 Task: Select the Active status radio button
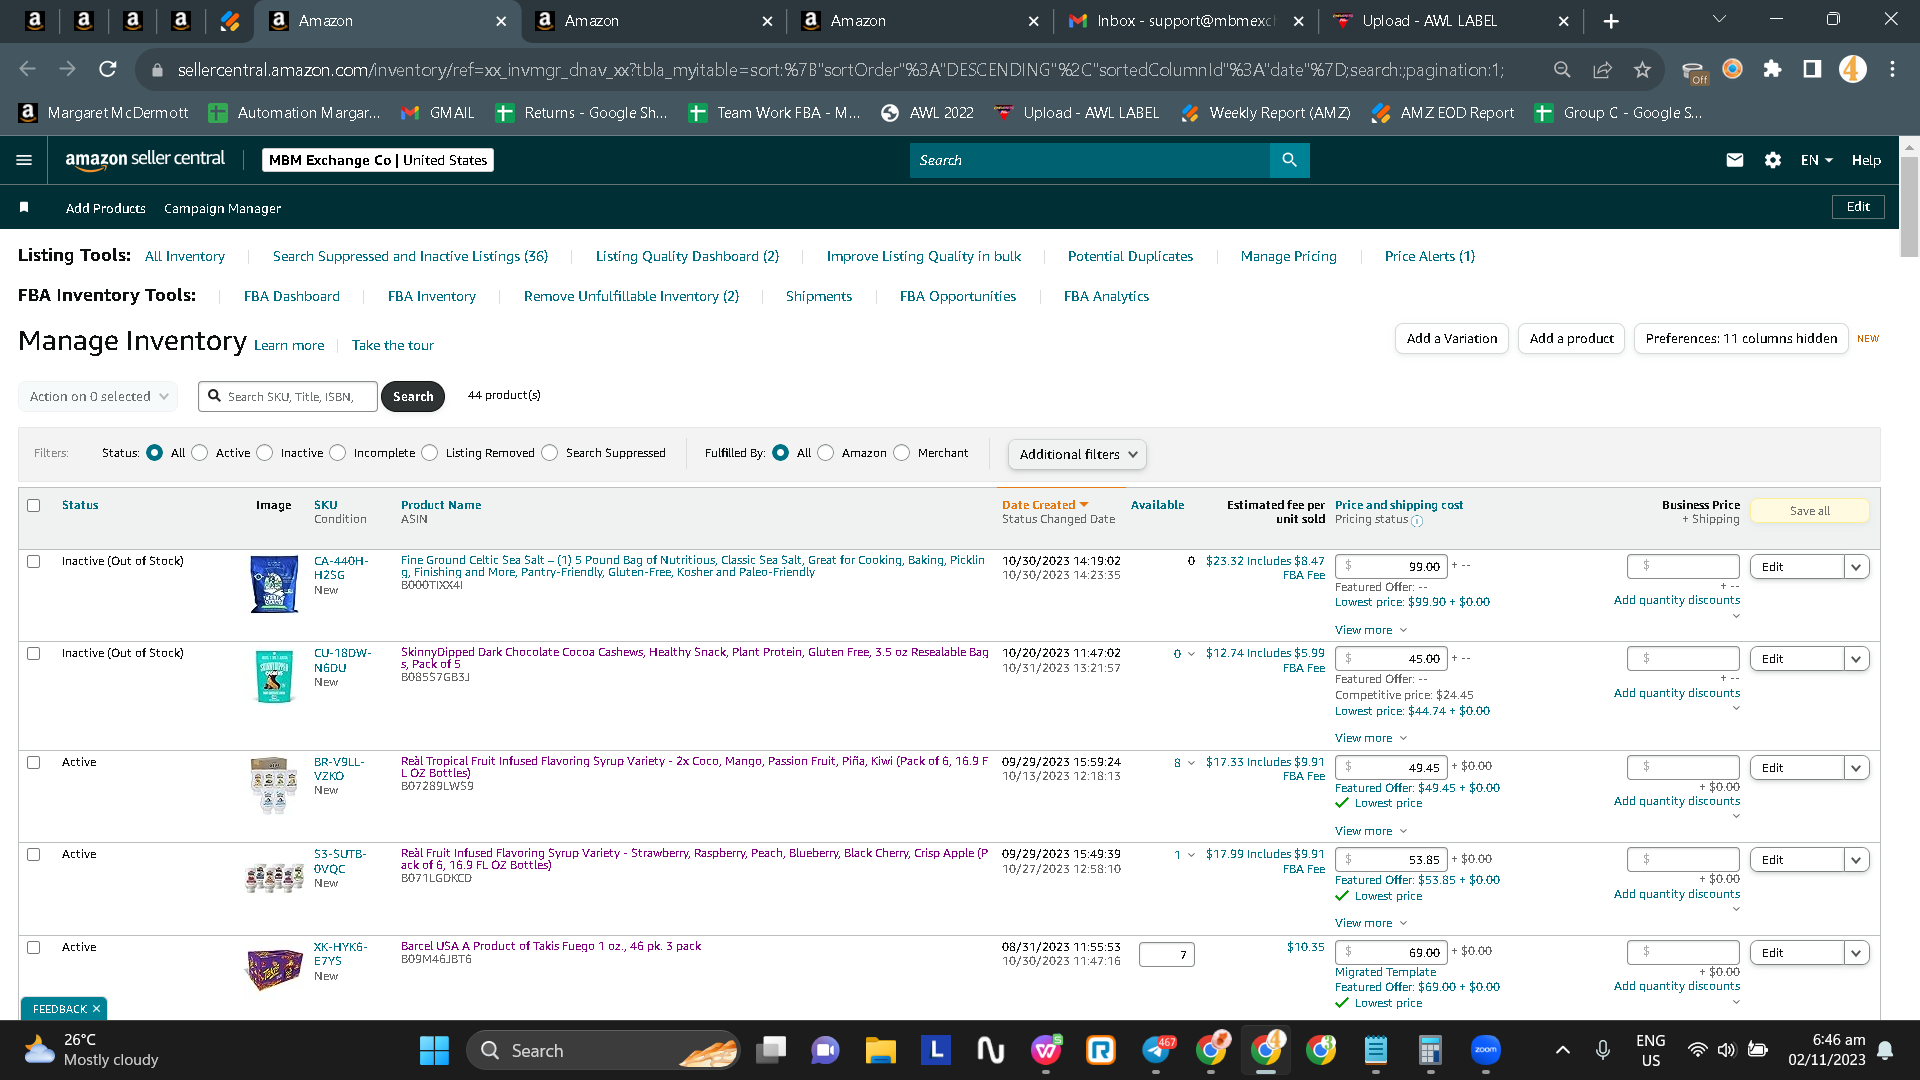(200, 453)
